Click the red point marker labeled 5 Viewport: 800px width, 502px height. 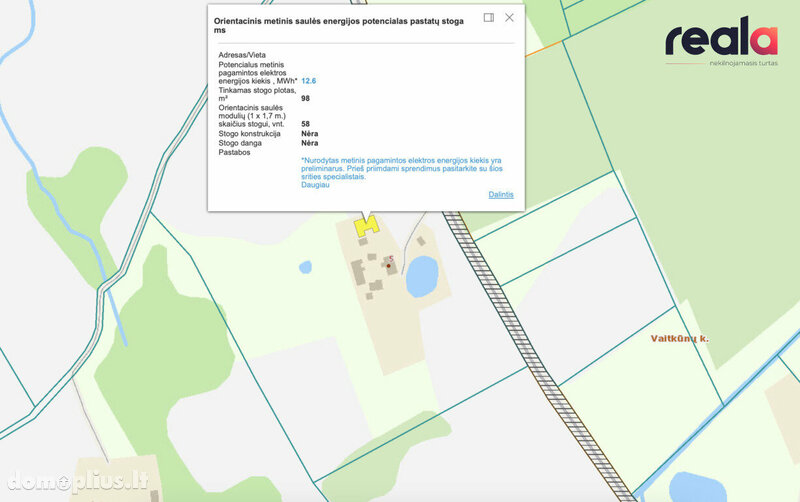389,266
